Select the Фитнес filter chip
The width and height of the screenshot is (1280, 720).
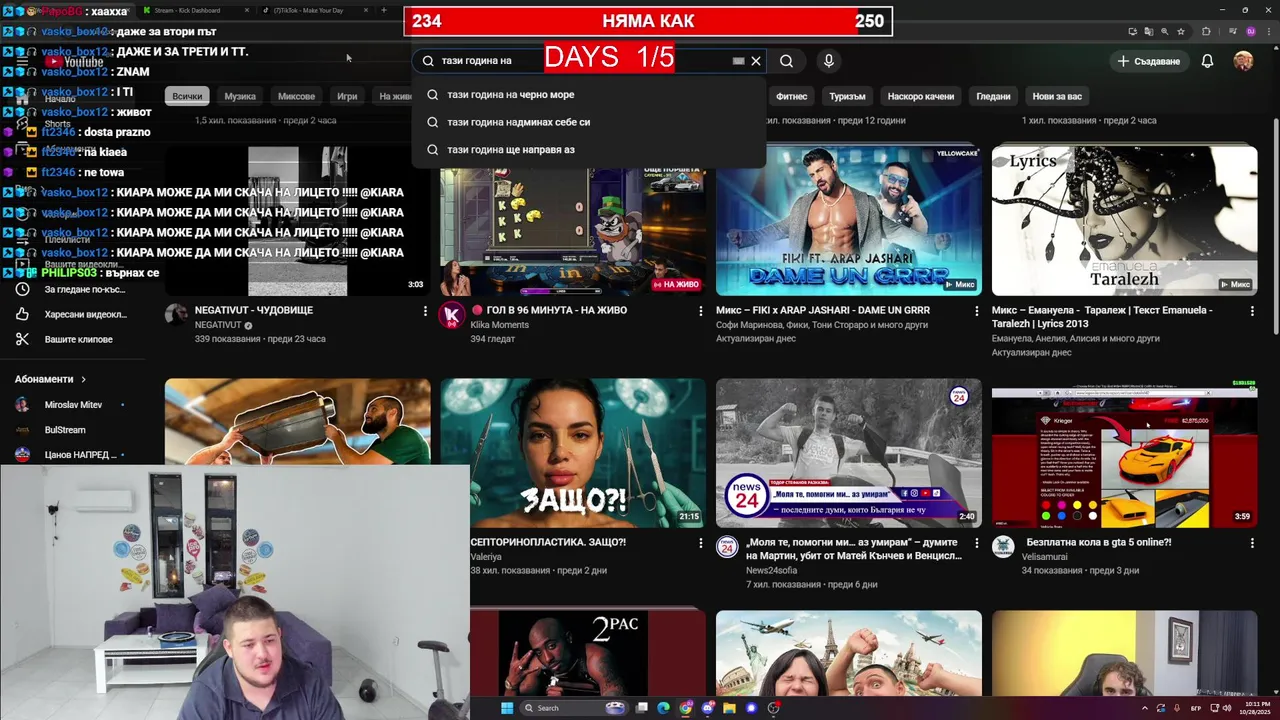pyautogui.click(x=791, y=96)
